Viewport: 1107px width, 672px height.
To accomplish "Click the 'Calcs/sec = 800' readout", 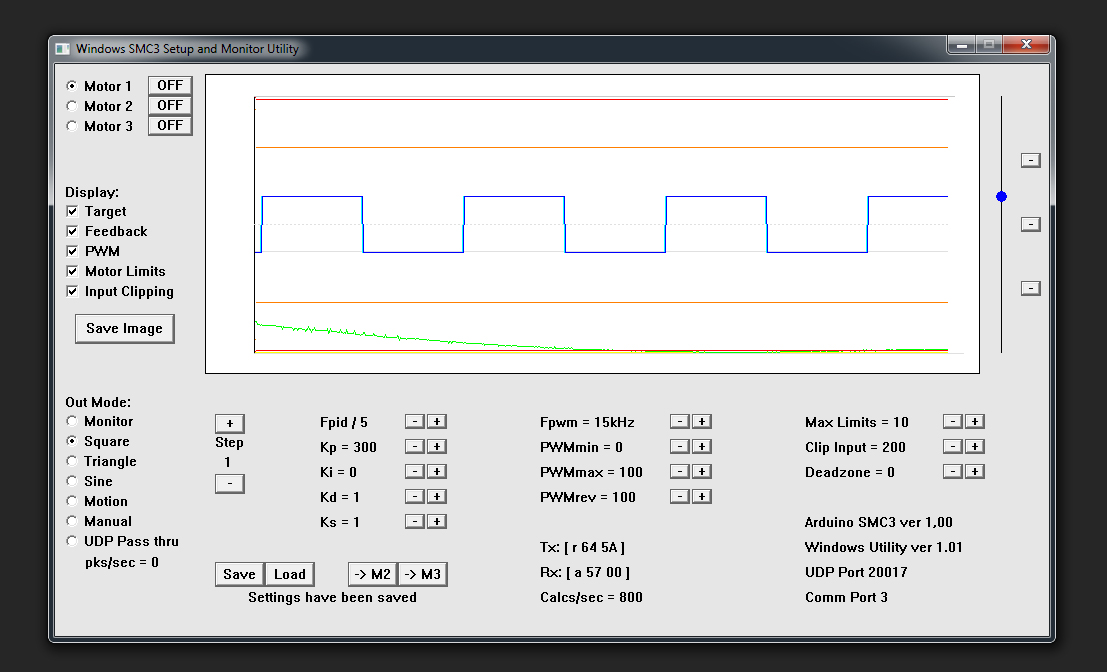I will pyautogui.click(x=592, y=597).
